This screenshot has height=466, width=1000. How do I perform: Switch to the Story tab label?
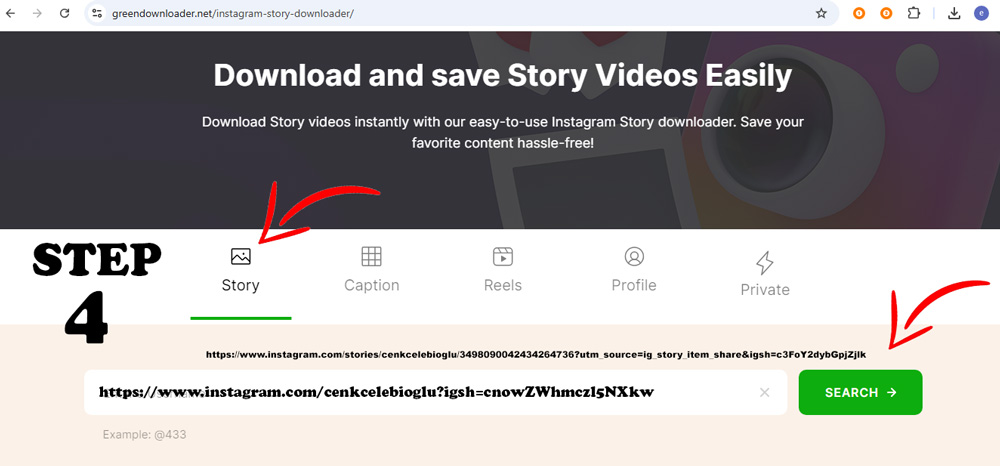(x=240, y=285)
